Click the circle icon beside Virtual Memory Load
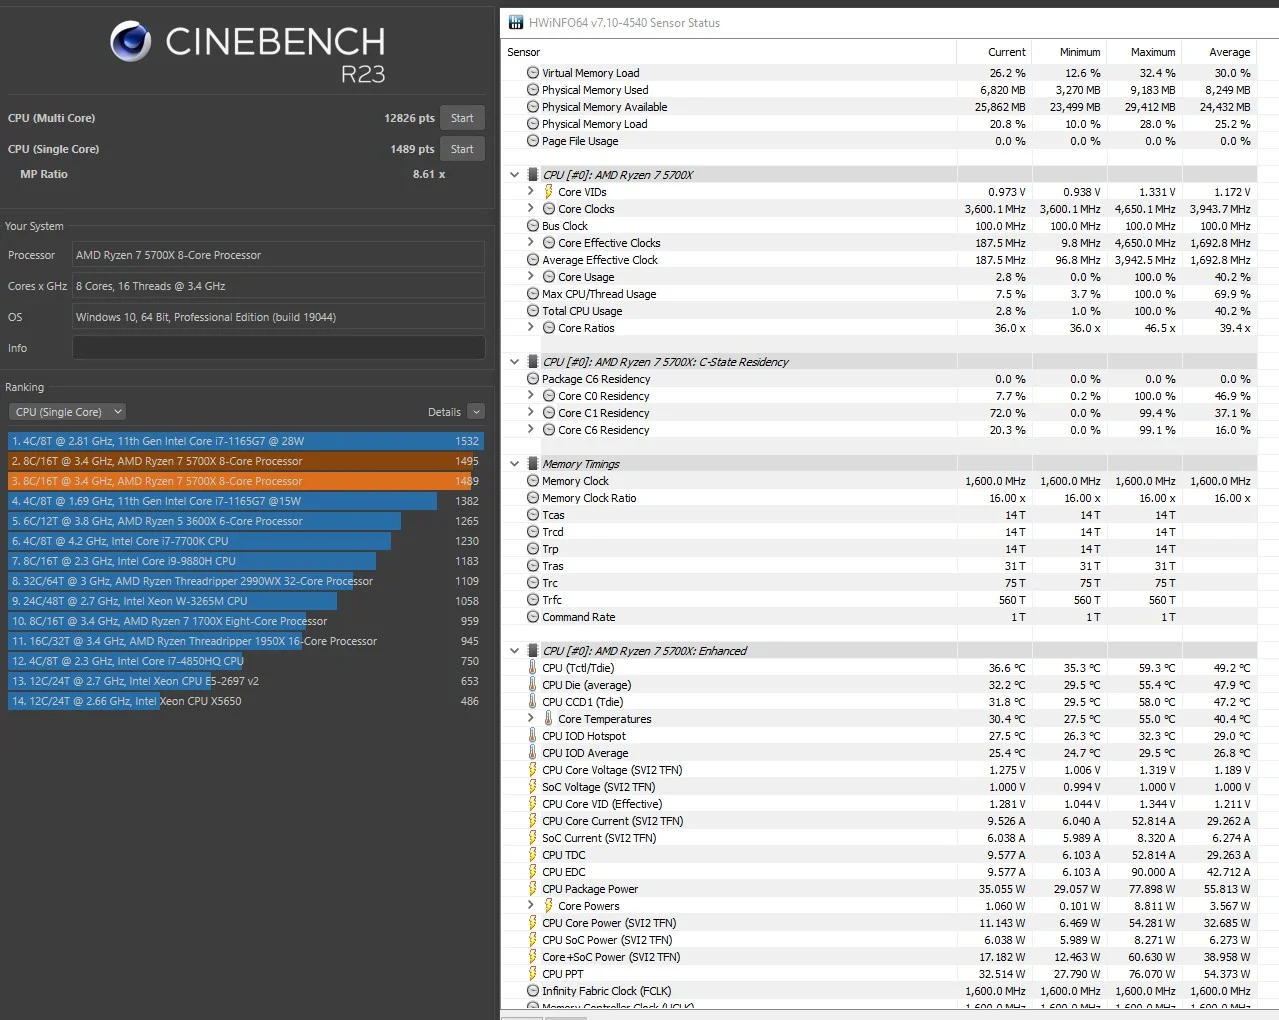This screenshot has width=1279, height=1020. click(x=533, y=73)
